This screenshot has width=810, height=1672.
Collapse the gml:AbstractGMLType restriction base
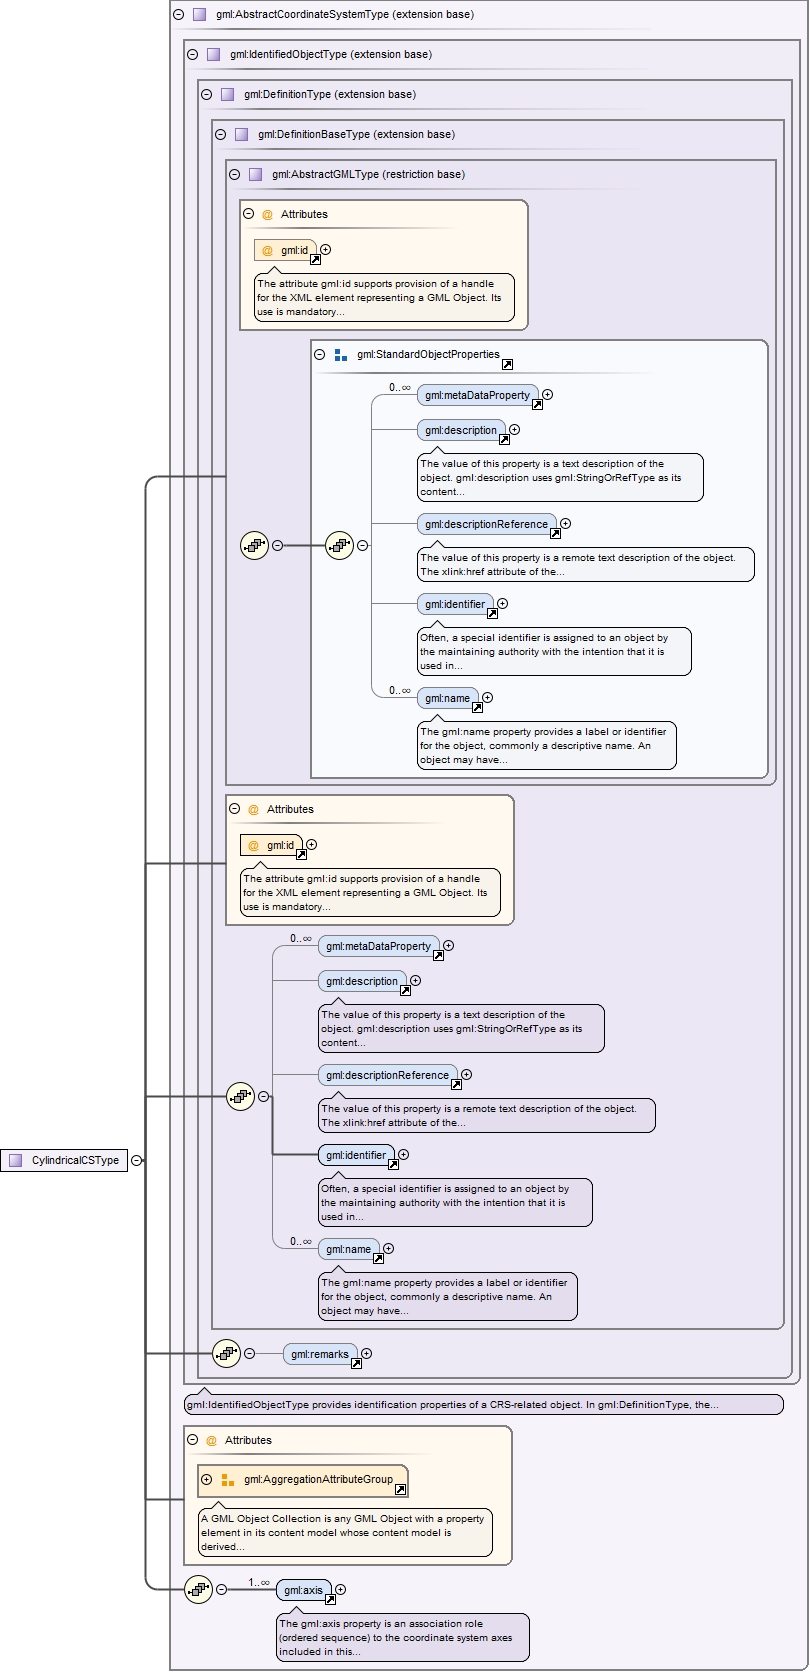[234, 174]
